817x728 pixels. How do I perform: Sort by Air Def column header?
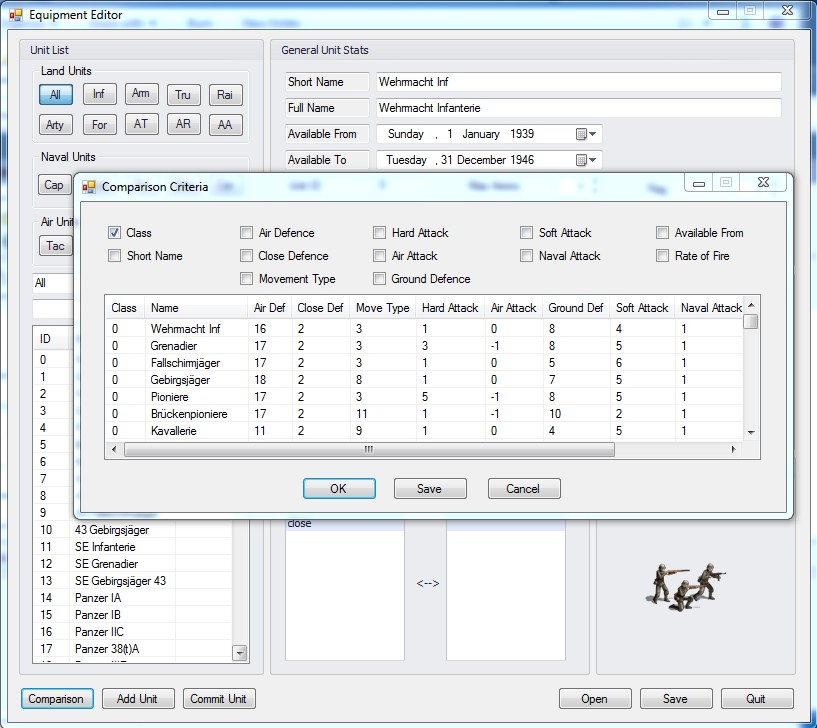click(269, 308)
